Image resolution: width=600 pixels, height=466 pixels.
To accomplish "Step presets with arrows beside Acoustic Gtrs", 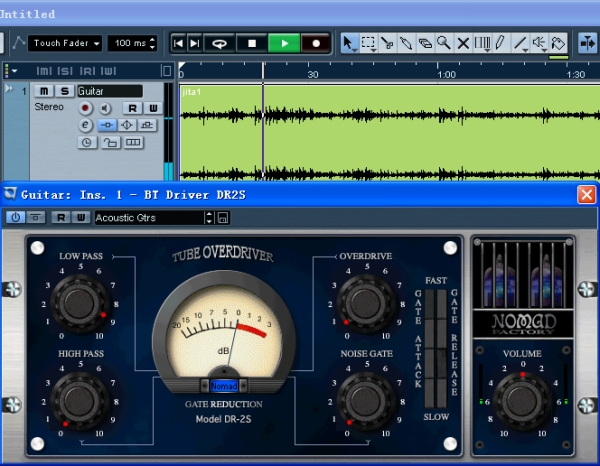I will [209, 218].
